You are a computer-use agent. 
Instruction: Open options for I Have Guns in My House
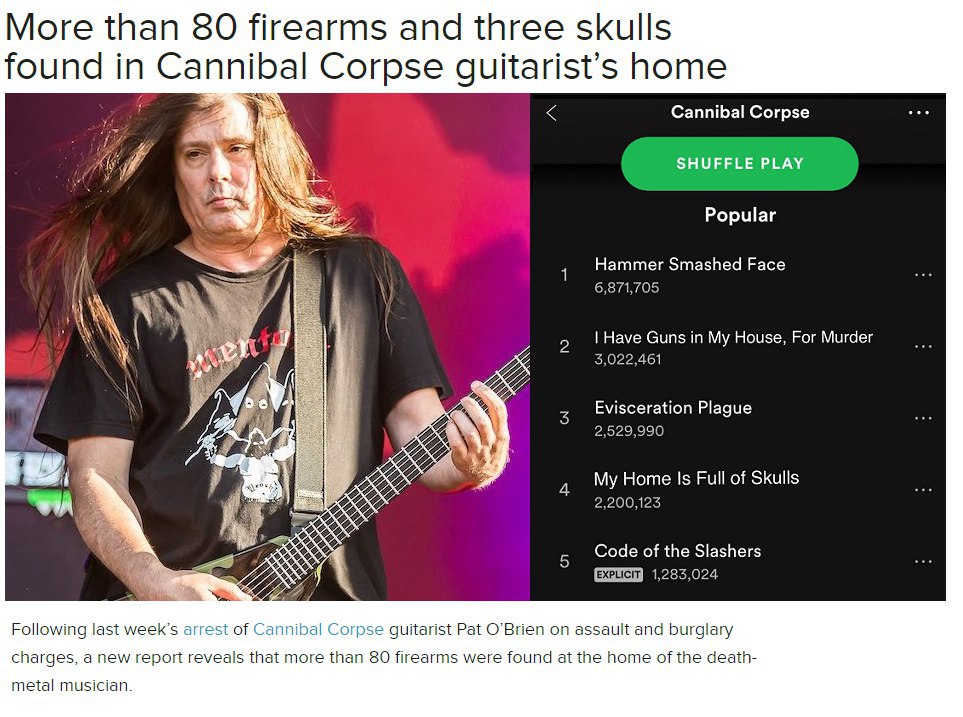923,347
